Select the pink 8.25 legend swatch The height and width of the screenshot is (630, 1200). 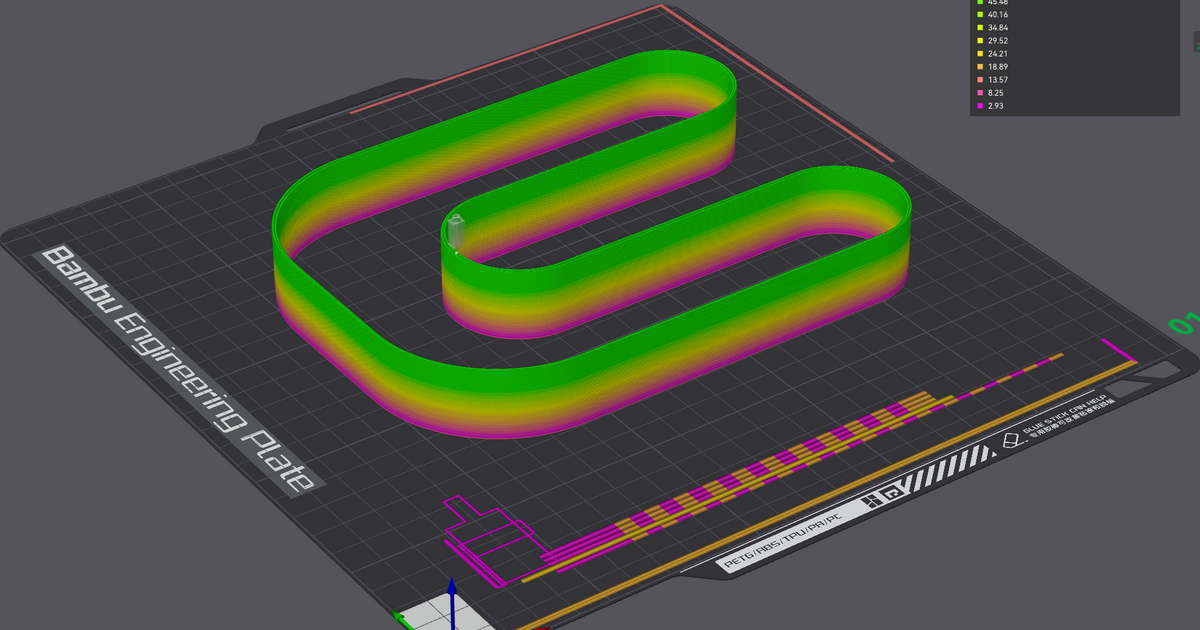click(978, 92)
